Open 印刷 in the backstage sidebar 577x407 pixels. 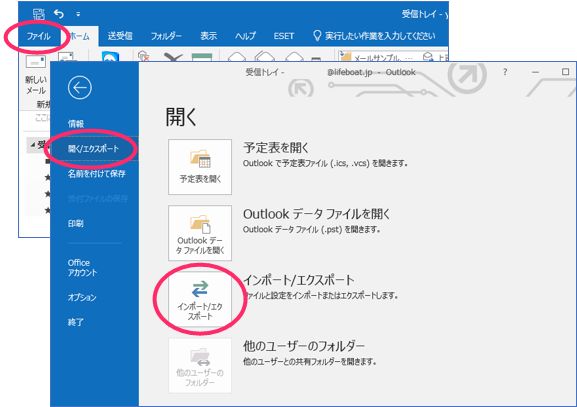point(75,223)
